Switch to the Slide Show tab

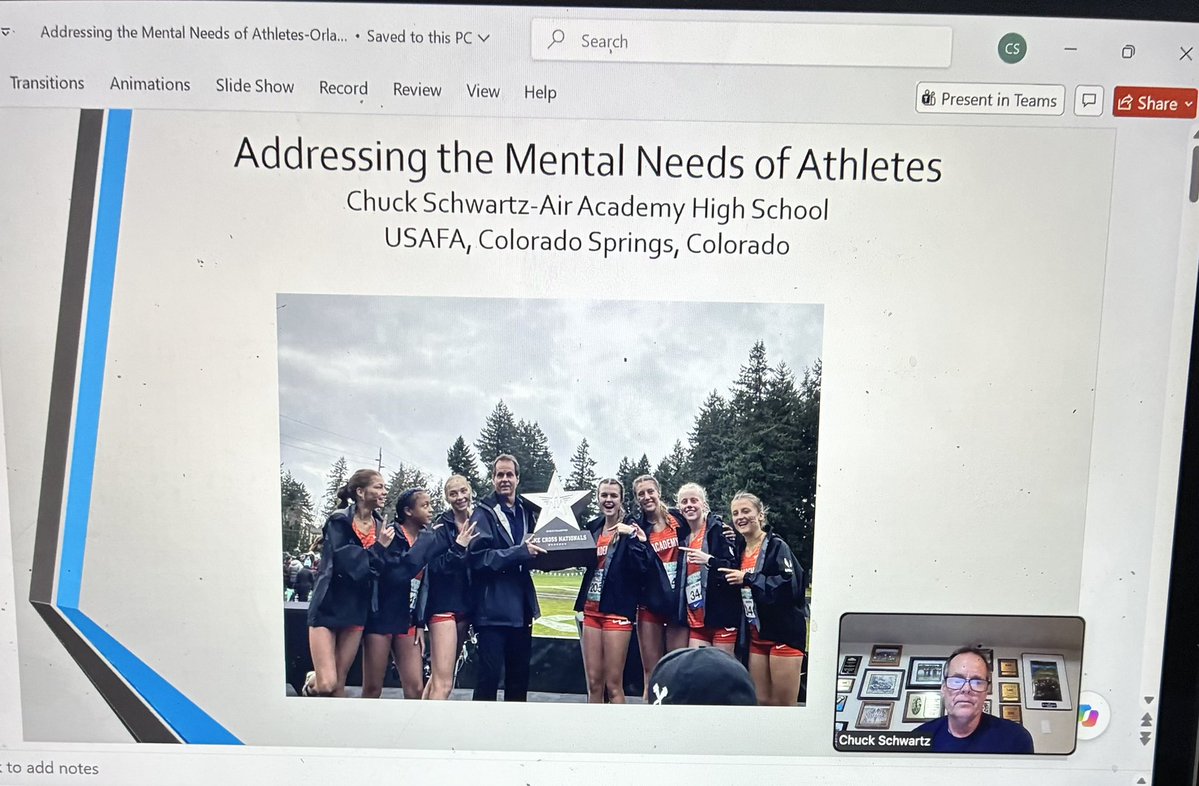(x=255, y=86)
